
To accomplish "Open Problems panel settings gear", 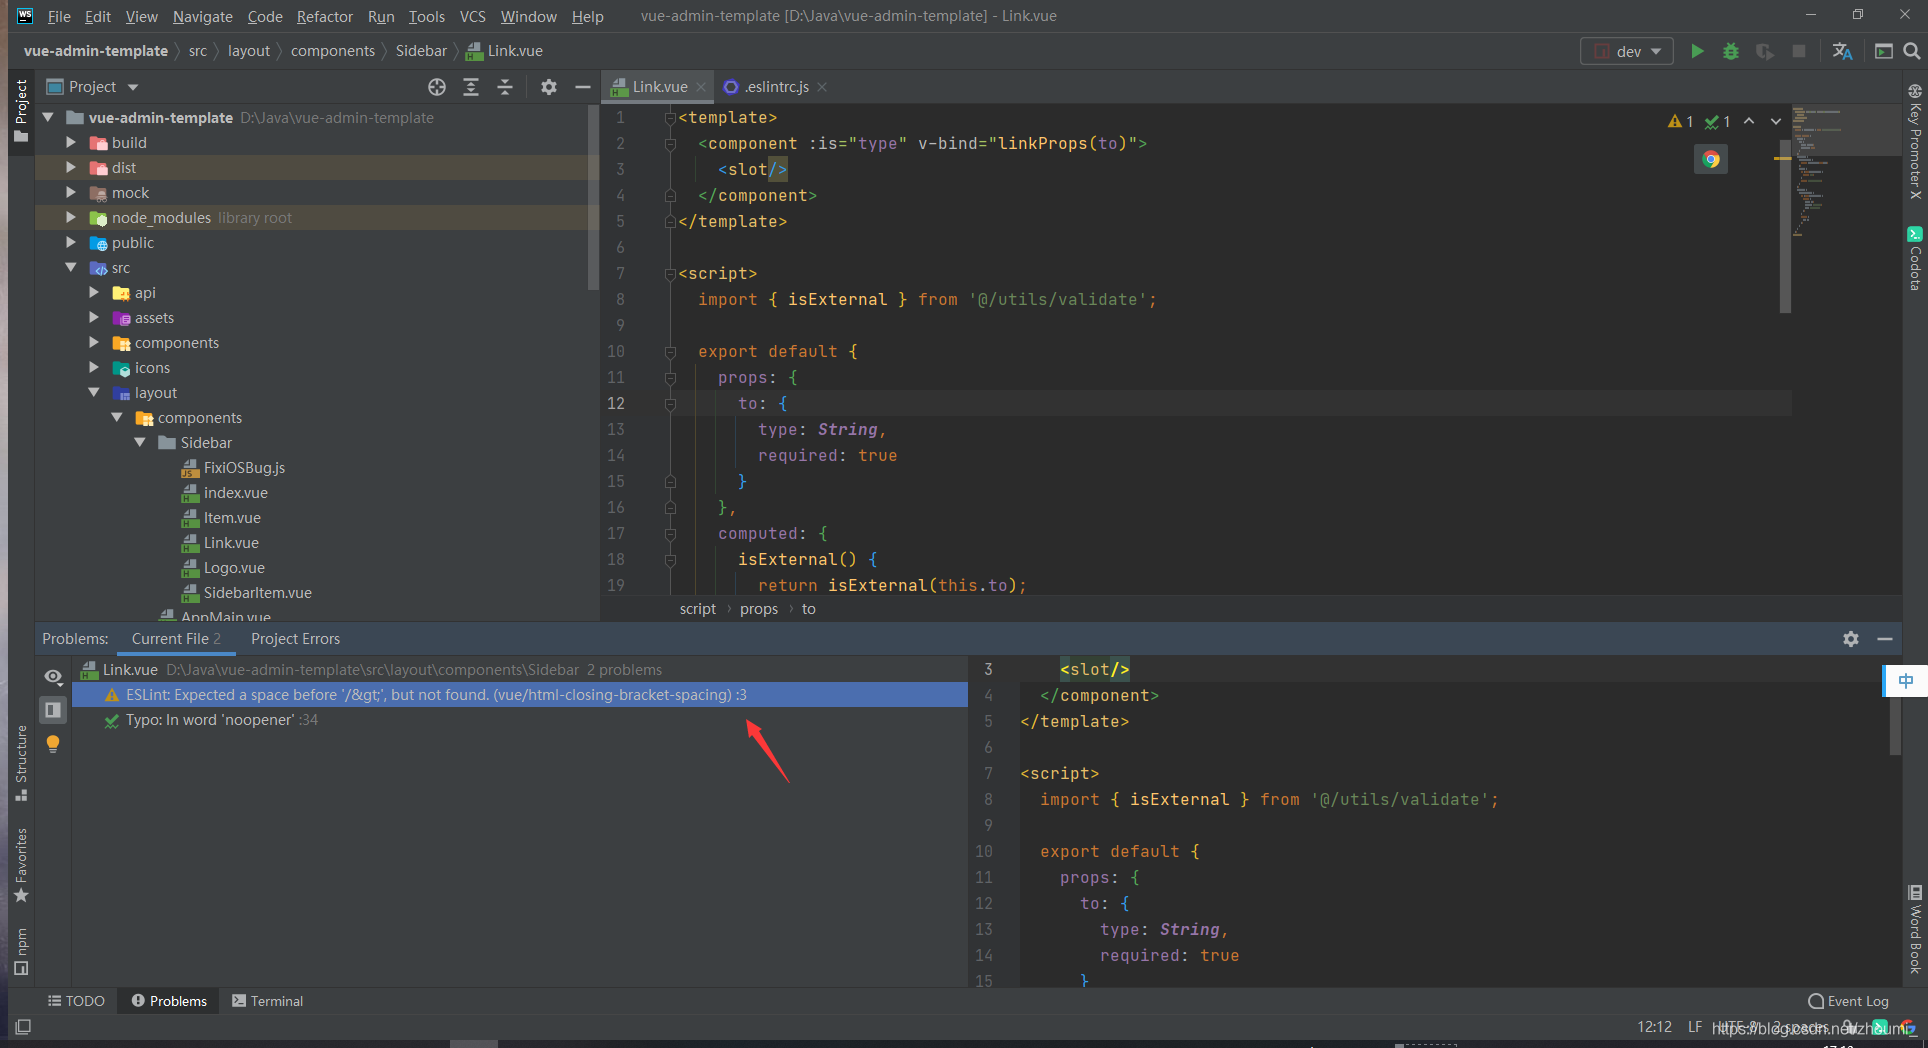I will click(1851, 639).
